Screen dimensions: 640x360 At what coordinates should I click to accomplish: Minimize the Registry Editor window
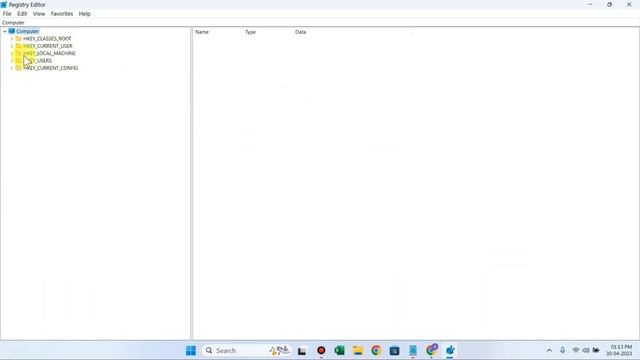pos(590,4)
